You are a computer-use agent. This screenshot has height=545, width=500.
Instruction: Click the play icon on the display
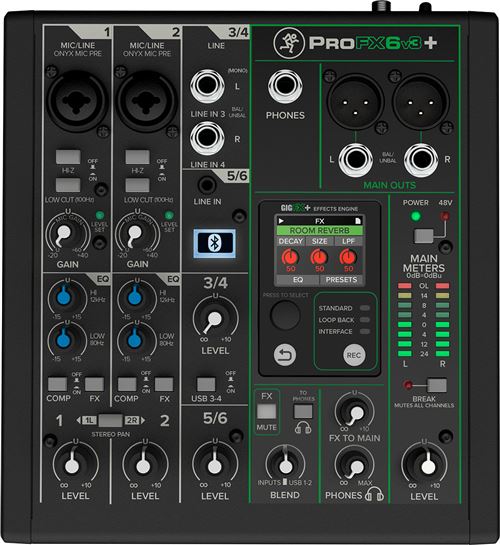tap(281, 221)
